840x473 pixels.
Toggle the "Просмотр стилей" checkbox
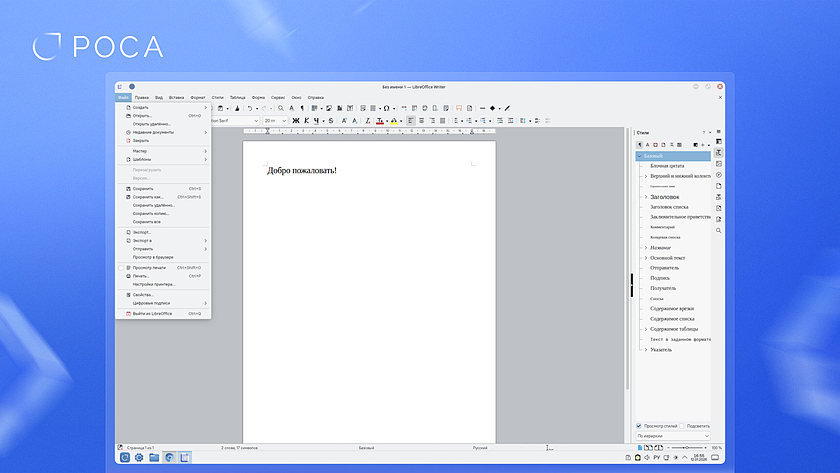[x=640, y=426]
